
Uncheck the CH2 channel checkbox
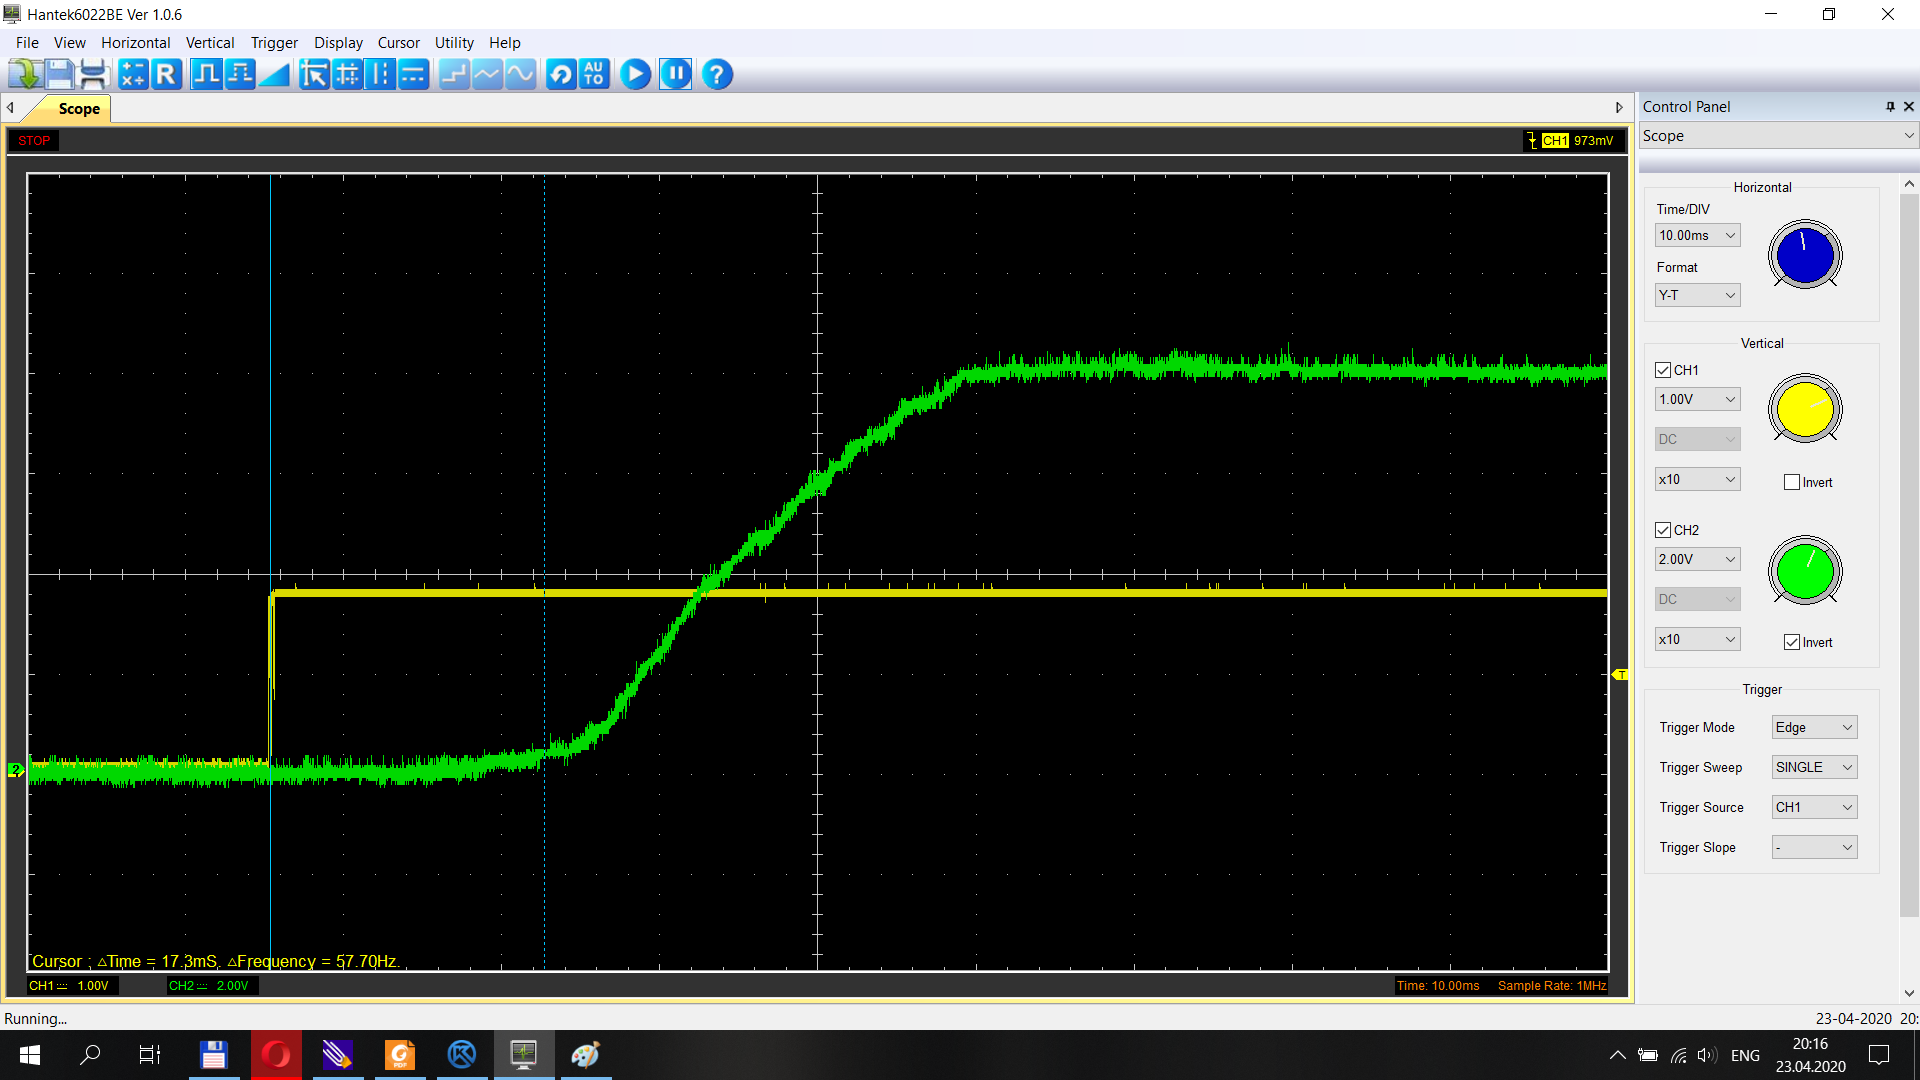1664,530
